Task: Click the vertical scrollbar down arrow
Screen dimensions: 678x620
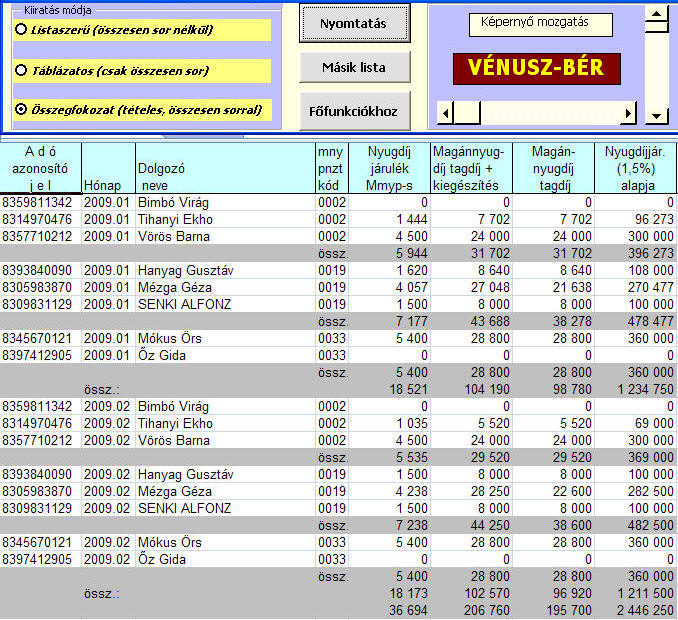Action: pos(657,115)
